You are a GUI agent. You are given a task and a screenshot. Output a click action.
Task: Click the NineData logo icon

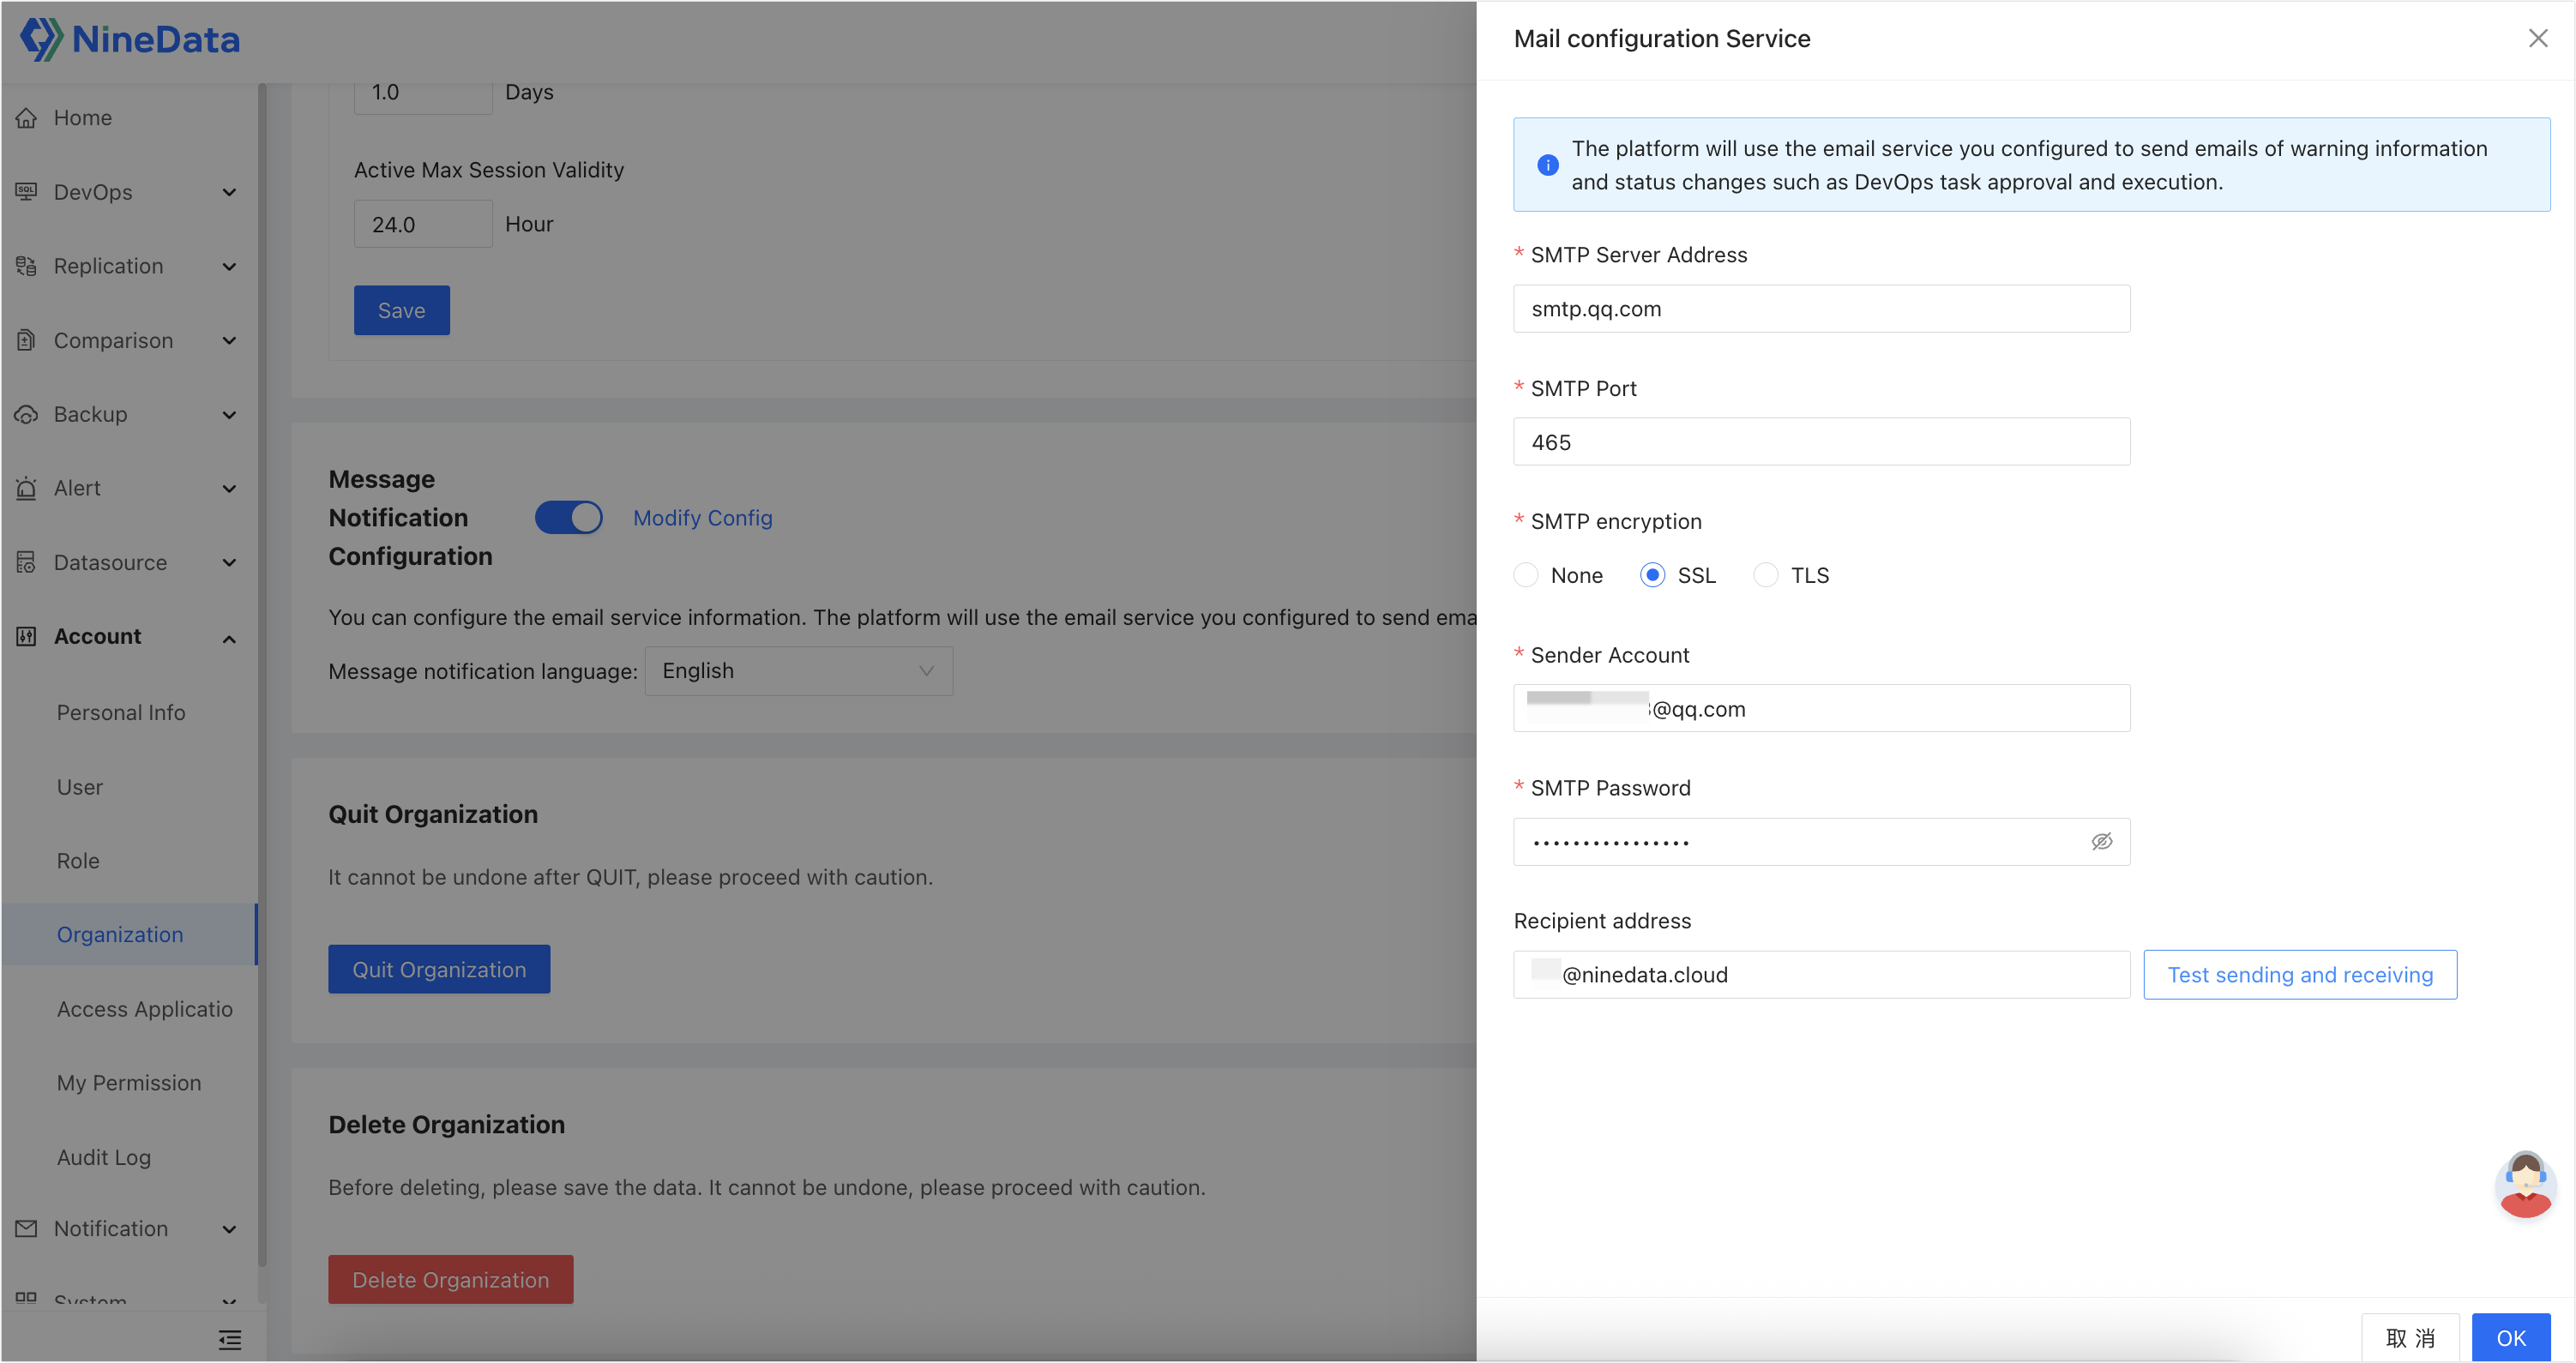42,39
